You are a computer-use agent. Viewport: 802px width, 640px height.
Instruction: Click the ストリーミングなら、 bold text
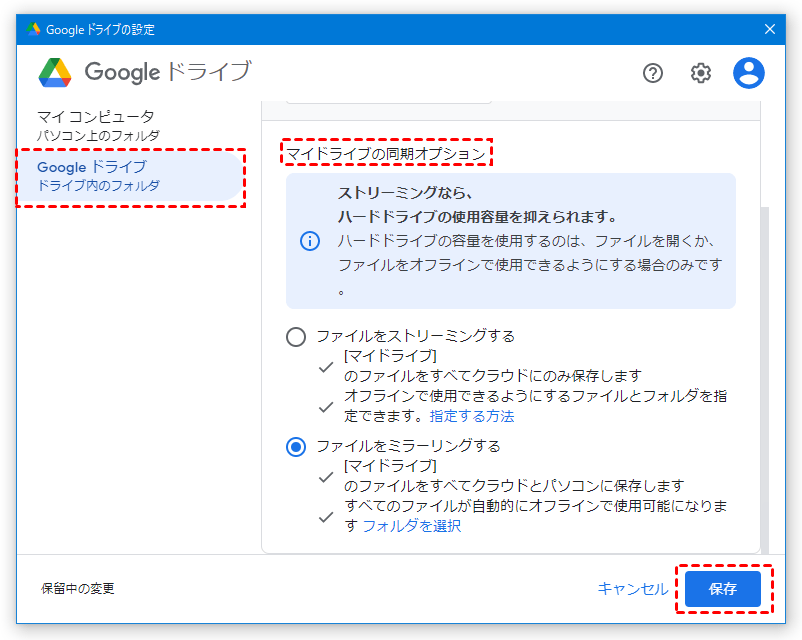click(405, 193)
